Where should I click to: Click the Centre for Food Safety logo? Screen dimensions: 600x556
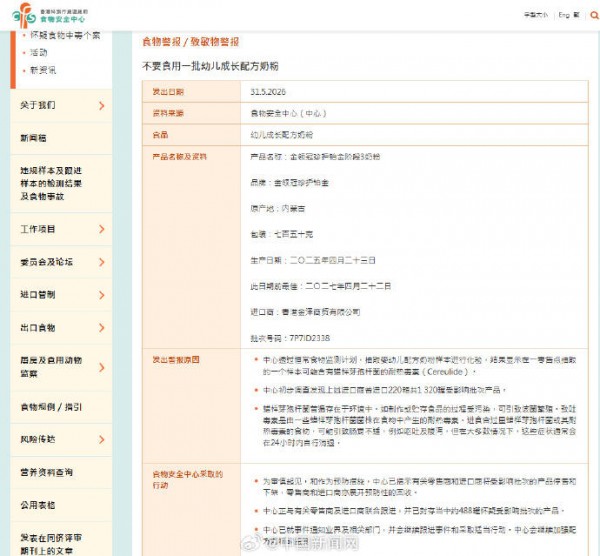coord(50,15)
